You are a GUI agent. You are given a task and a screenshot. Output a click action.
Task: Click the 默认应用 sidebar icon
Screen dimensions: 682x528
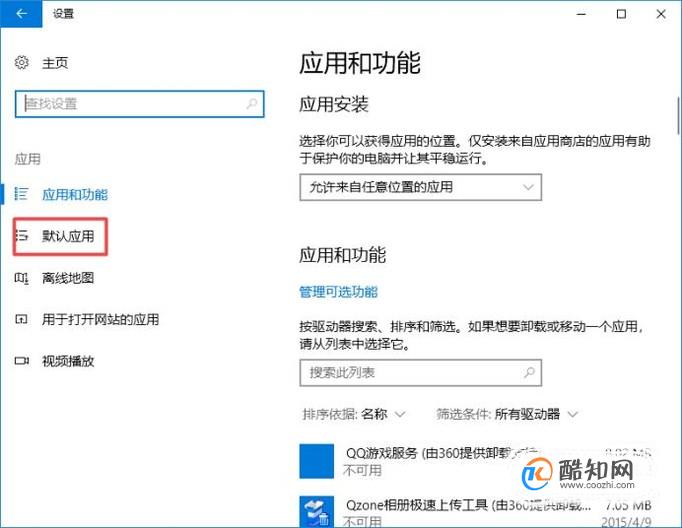click(x=21, y=236)
